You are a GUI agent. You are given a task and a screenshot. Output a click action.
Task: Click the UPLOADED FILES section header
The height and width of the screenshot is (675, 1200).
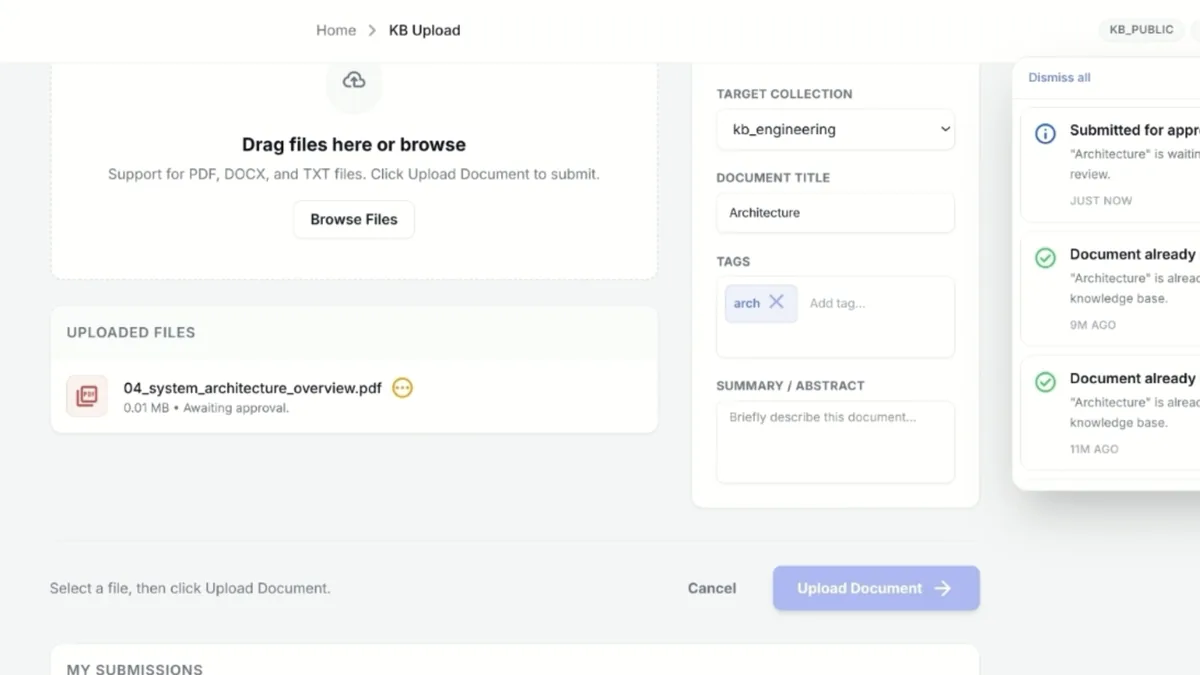[x=131, y=332]
